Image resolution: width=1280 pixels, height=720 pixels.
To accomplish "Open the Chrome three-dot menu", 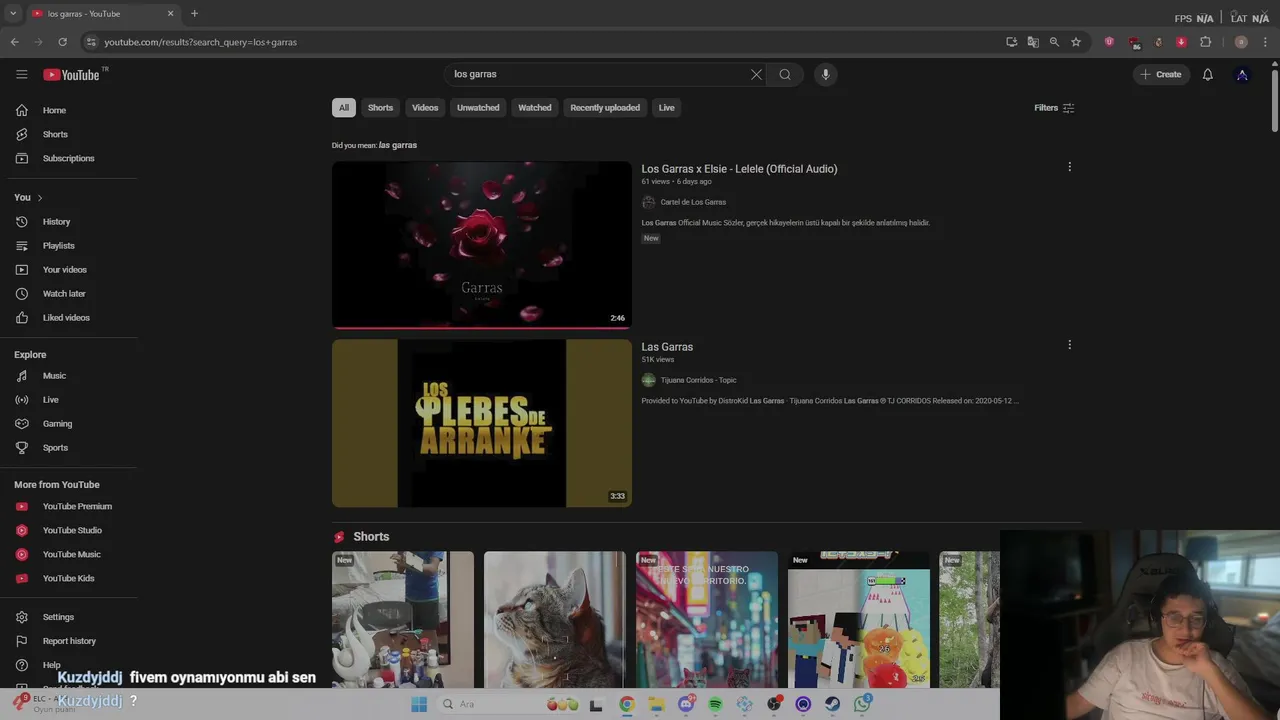I will click(x=1265, y=42).
